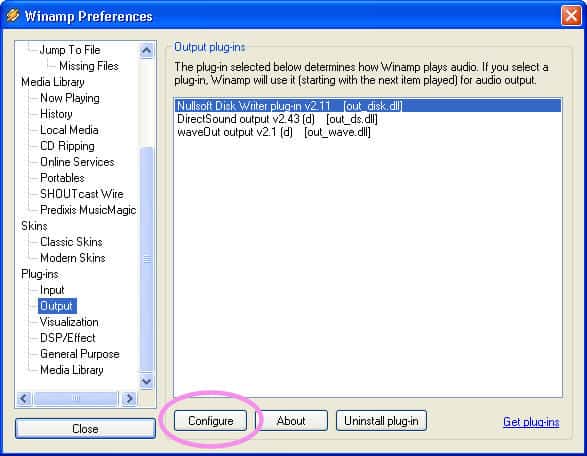
Task: Open the Get plug-ins link
Action: tap(531, 422)
